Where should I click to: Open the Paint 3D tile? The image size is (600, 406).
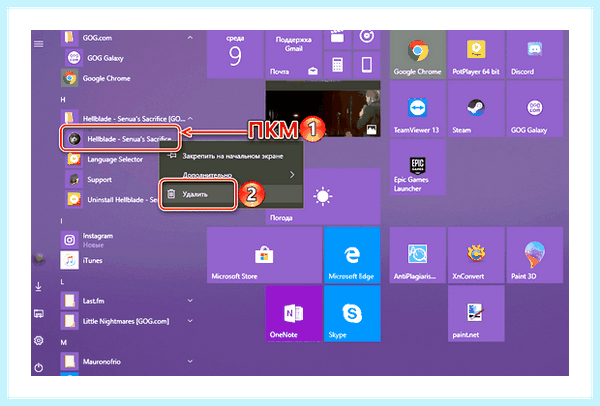click(535, 255)
